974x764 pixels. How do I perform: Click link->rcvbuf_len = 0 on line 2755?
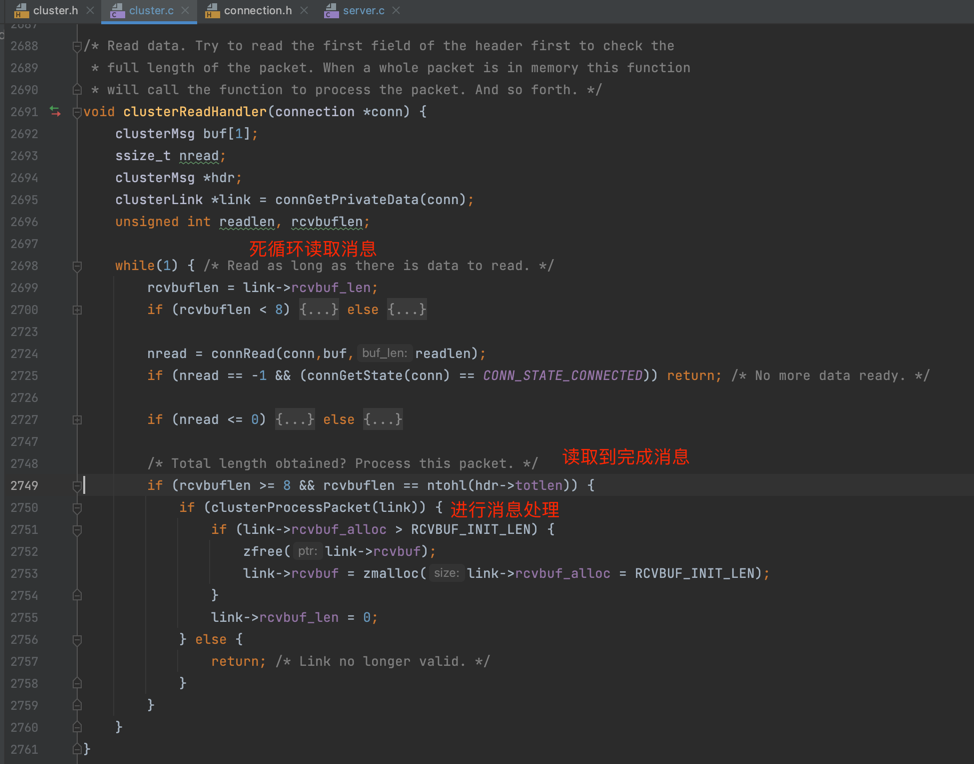coord(293,617)
